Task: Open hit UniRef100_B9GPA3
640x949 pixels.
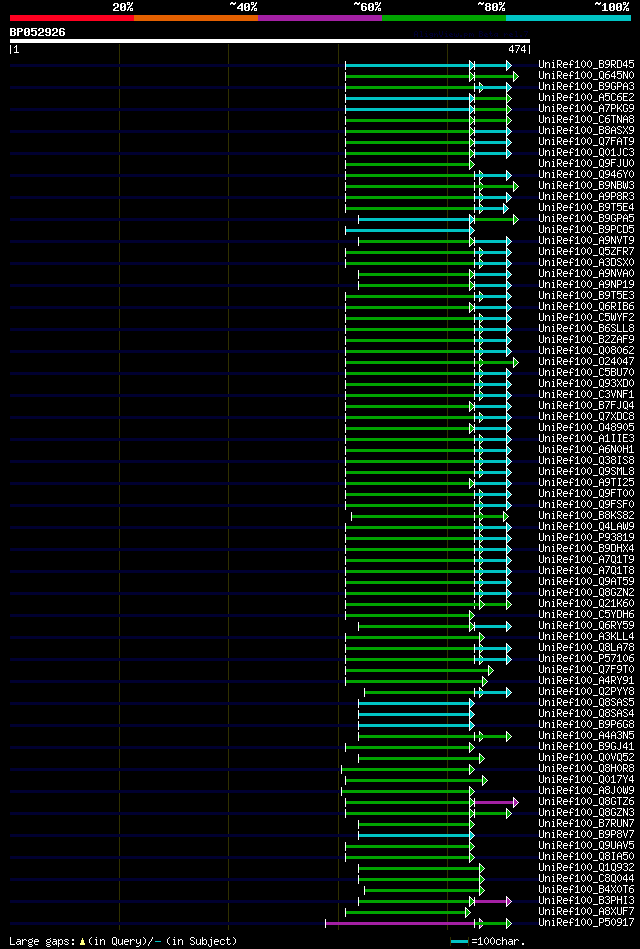Action: [x=586, y=87]
